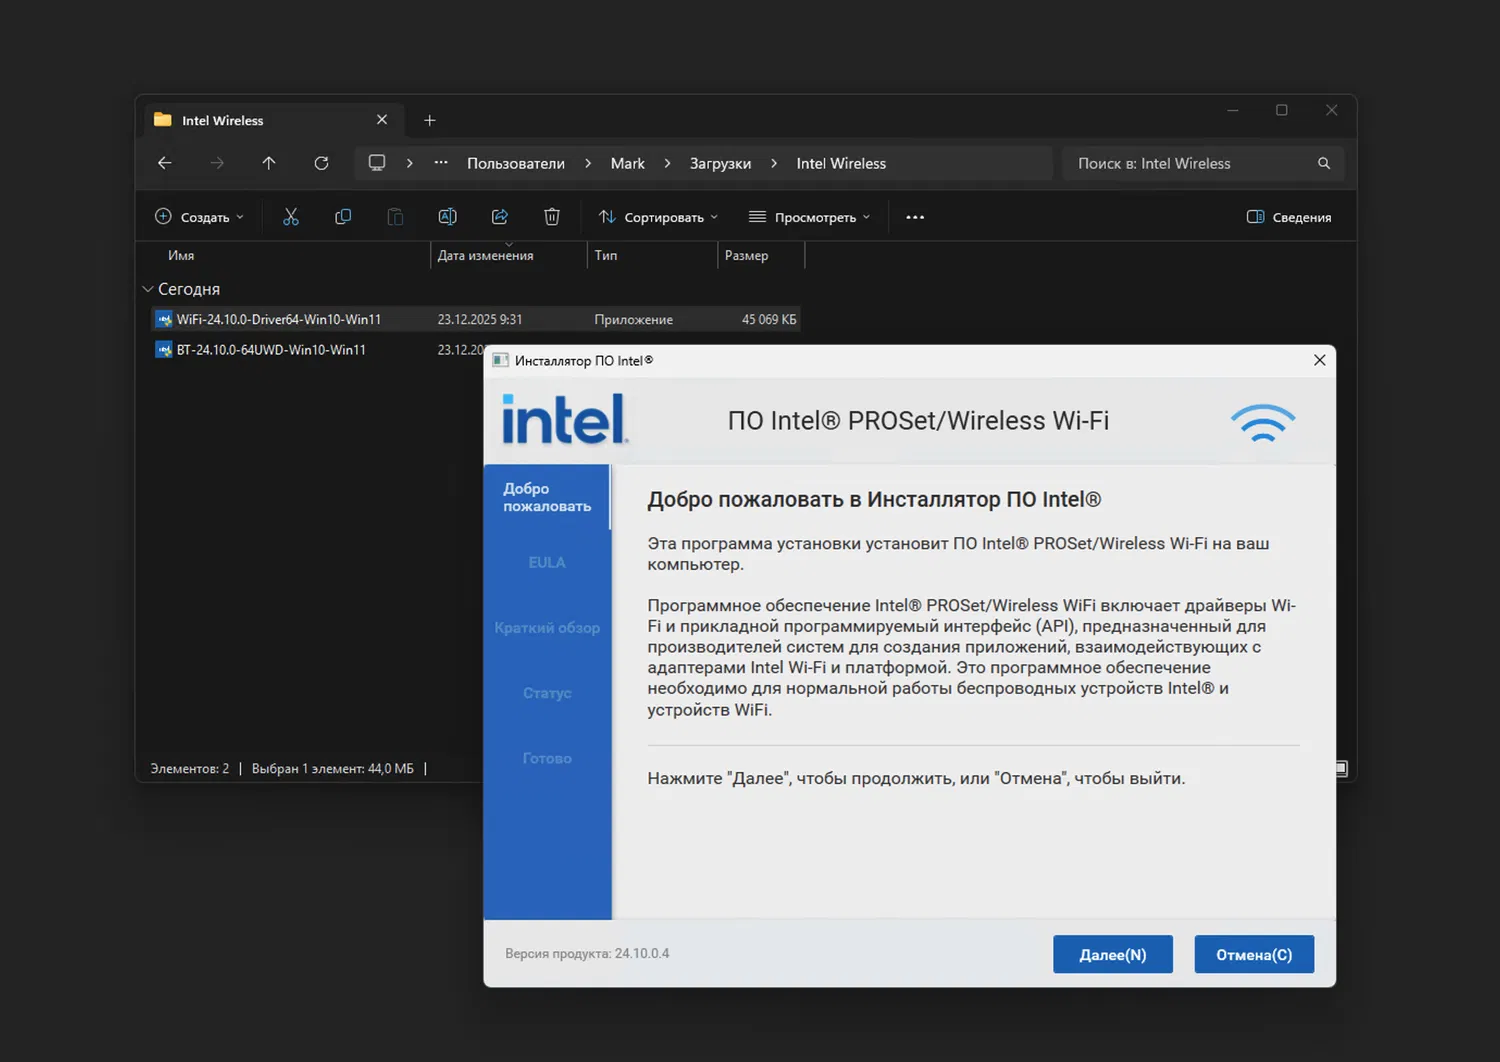Click the Back arrow in Explorer
Screen dimensions: 1500x1062
tap(165, 163)
